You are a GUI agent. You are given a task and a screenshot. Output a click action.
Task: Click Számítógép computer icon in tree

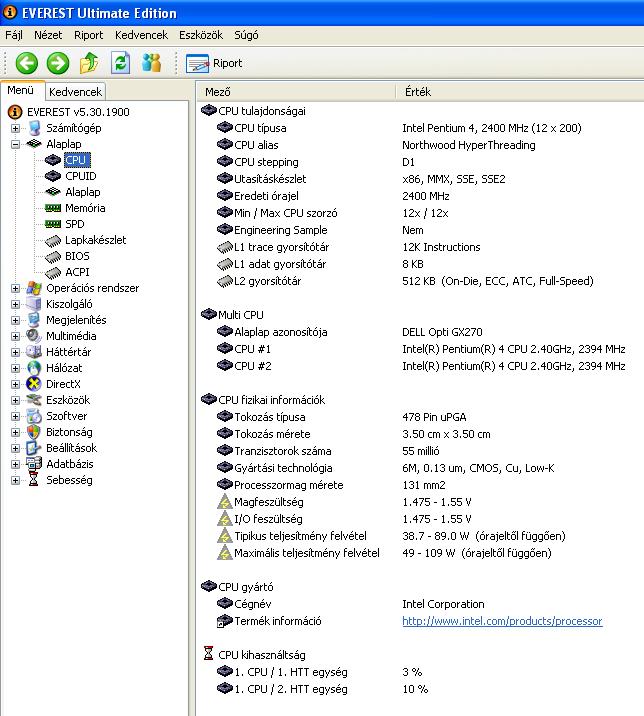(34, 128)
